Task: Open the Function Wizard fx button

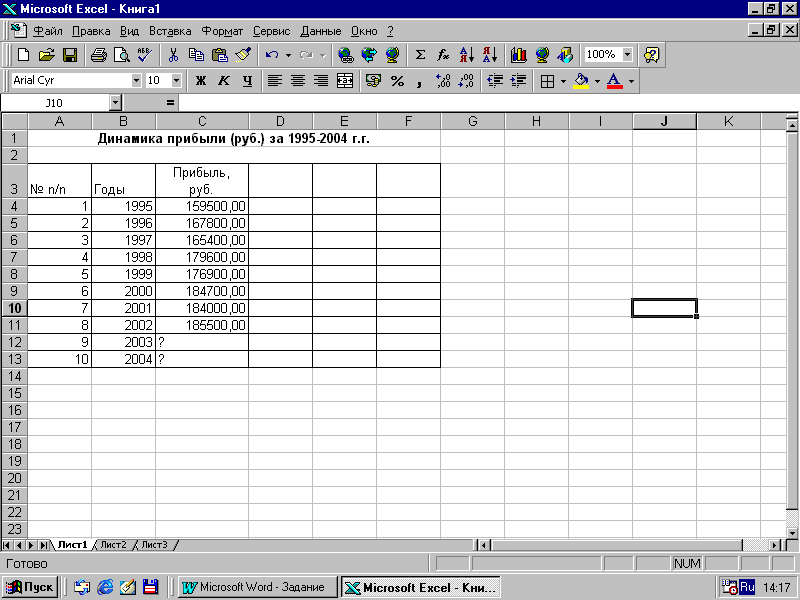Action: [443, 55]
